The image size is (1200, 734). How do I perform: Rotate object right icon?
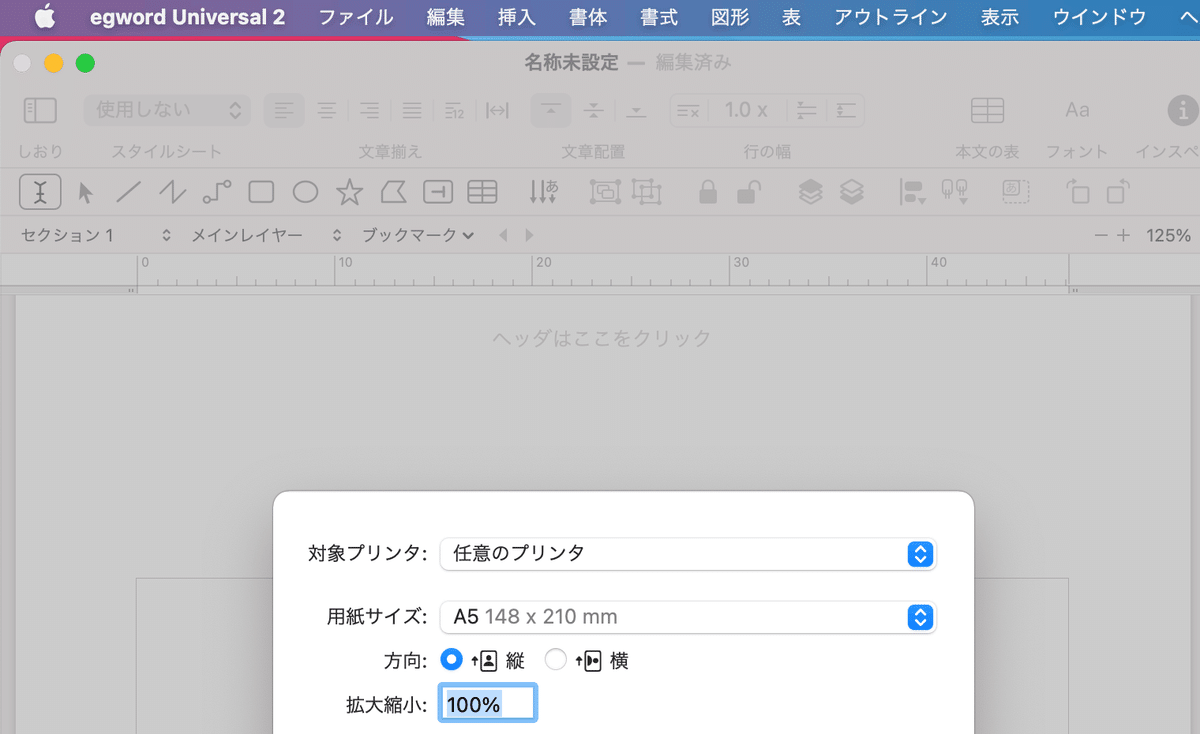[1119, 191]
